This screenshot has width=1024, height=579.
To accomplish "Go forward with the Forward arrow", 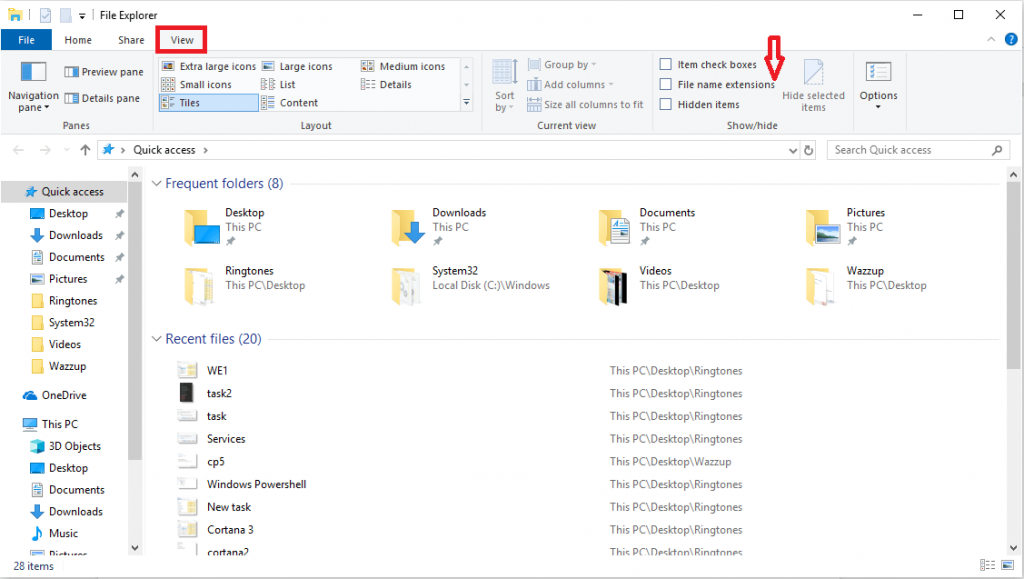I will coord(45,150).
